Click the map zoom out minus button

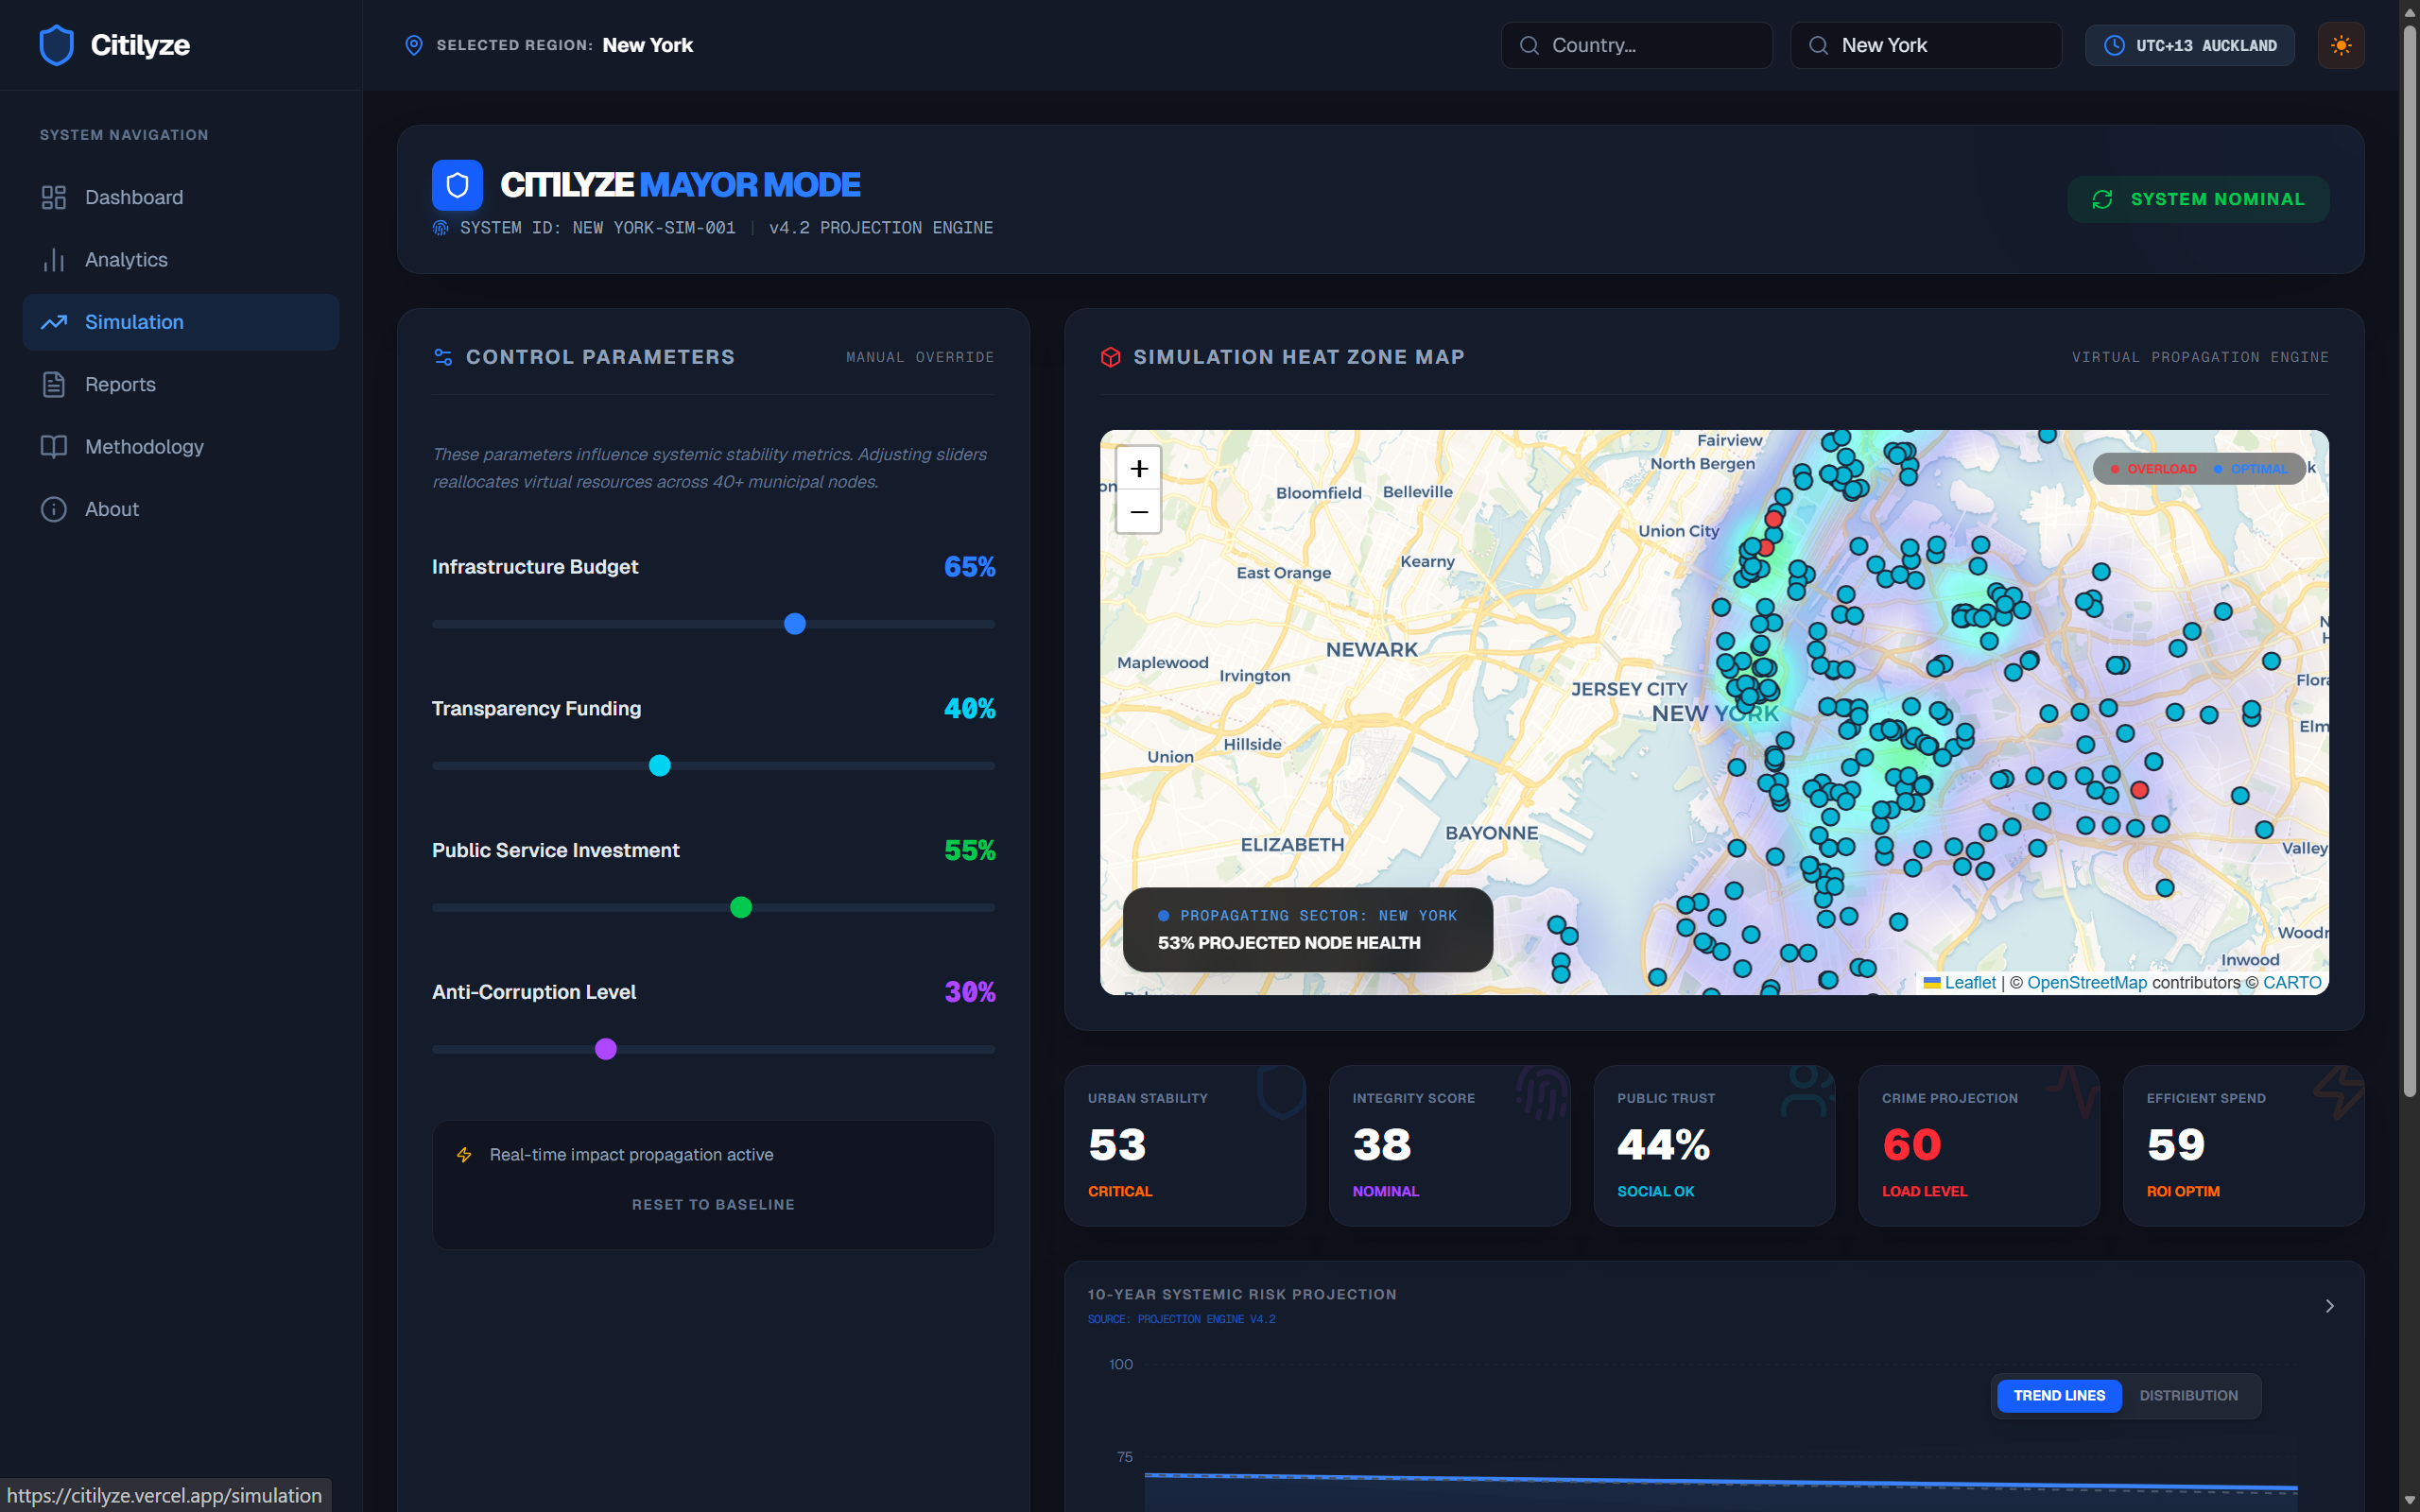[x=1138, y=512]
